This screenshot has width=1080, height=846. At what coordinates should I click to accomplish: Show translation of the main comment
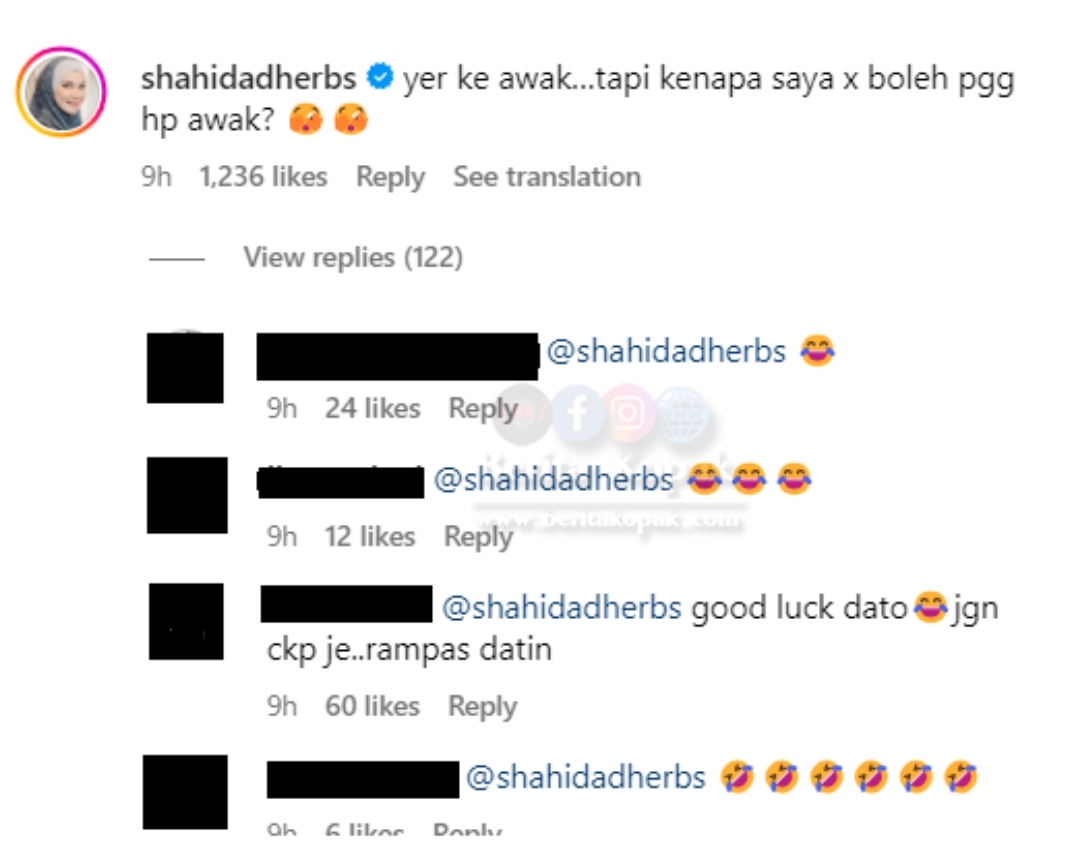click(547, 177)
